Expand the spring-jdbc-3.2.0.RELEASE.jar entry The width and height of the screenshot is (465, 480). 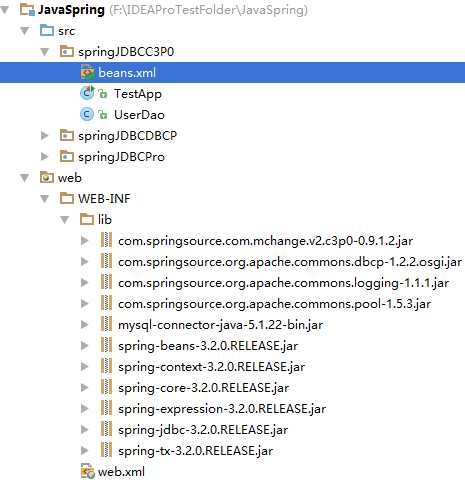tap(85, 429)
